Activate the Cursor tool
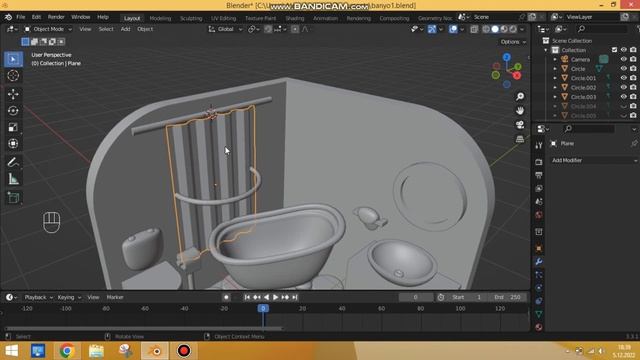Screen dimensions: 640x360 pyautogui.click(x=13, y=76)
